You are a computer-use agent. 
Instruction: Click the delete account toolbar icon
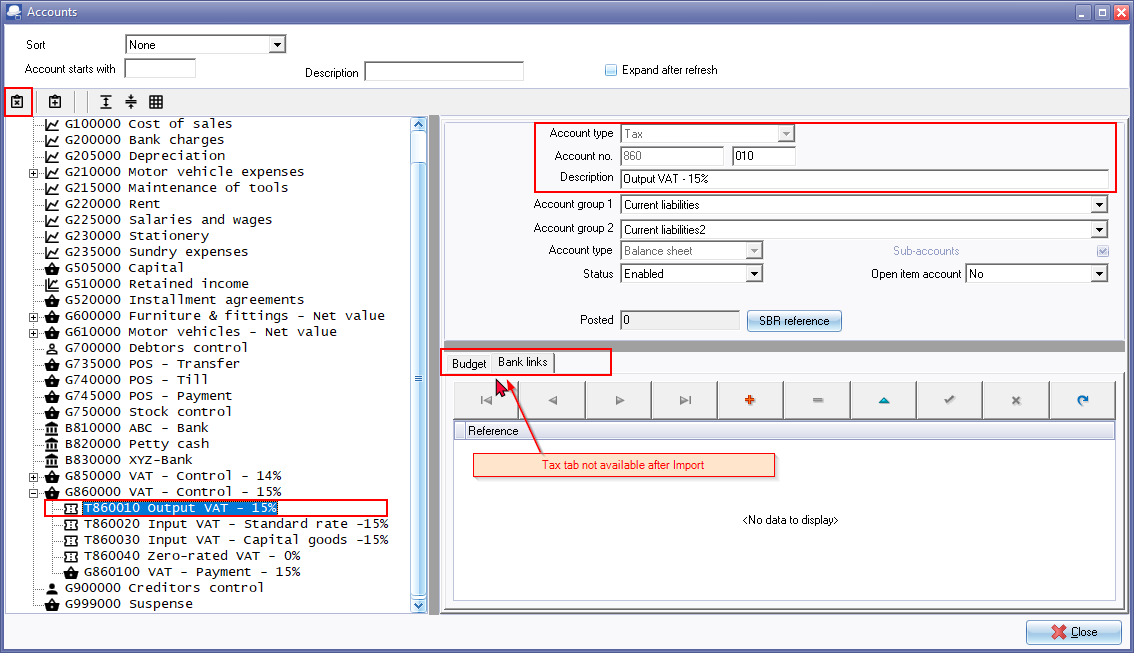pyautogui.click(x=17, y=102)
